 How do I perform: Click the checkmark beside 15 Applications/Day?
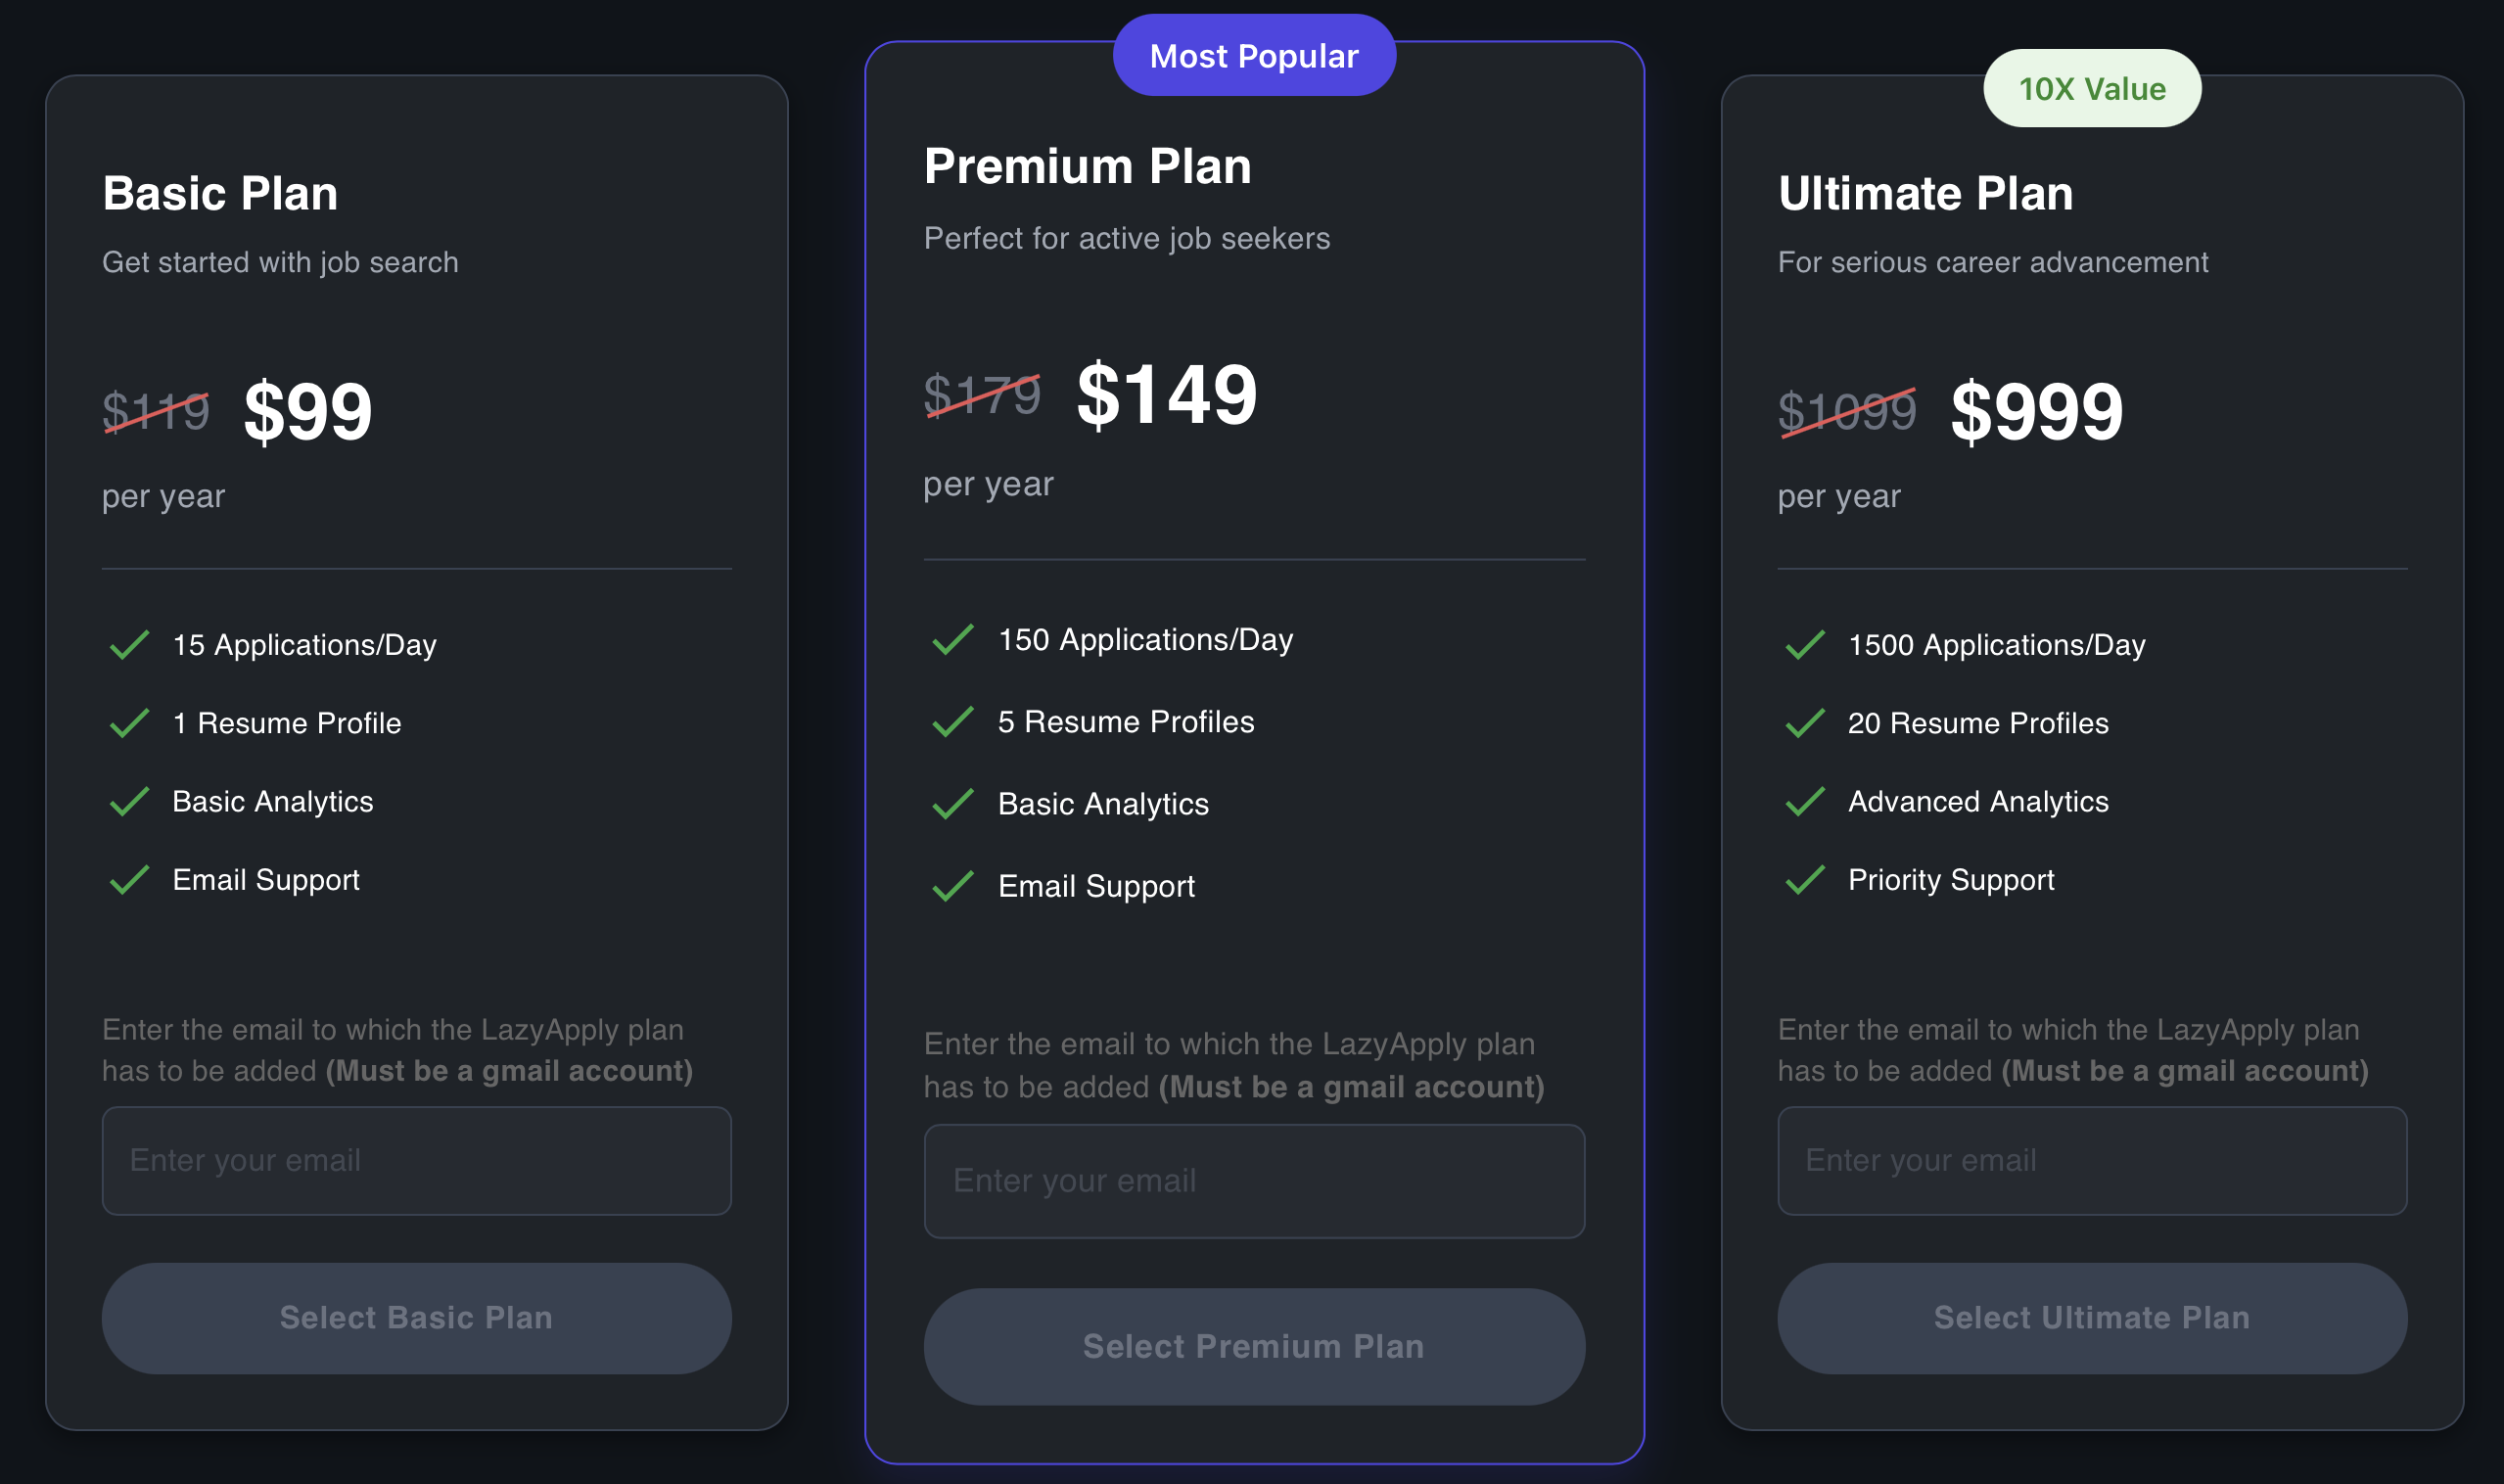coord(130,645)
